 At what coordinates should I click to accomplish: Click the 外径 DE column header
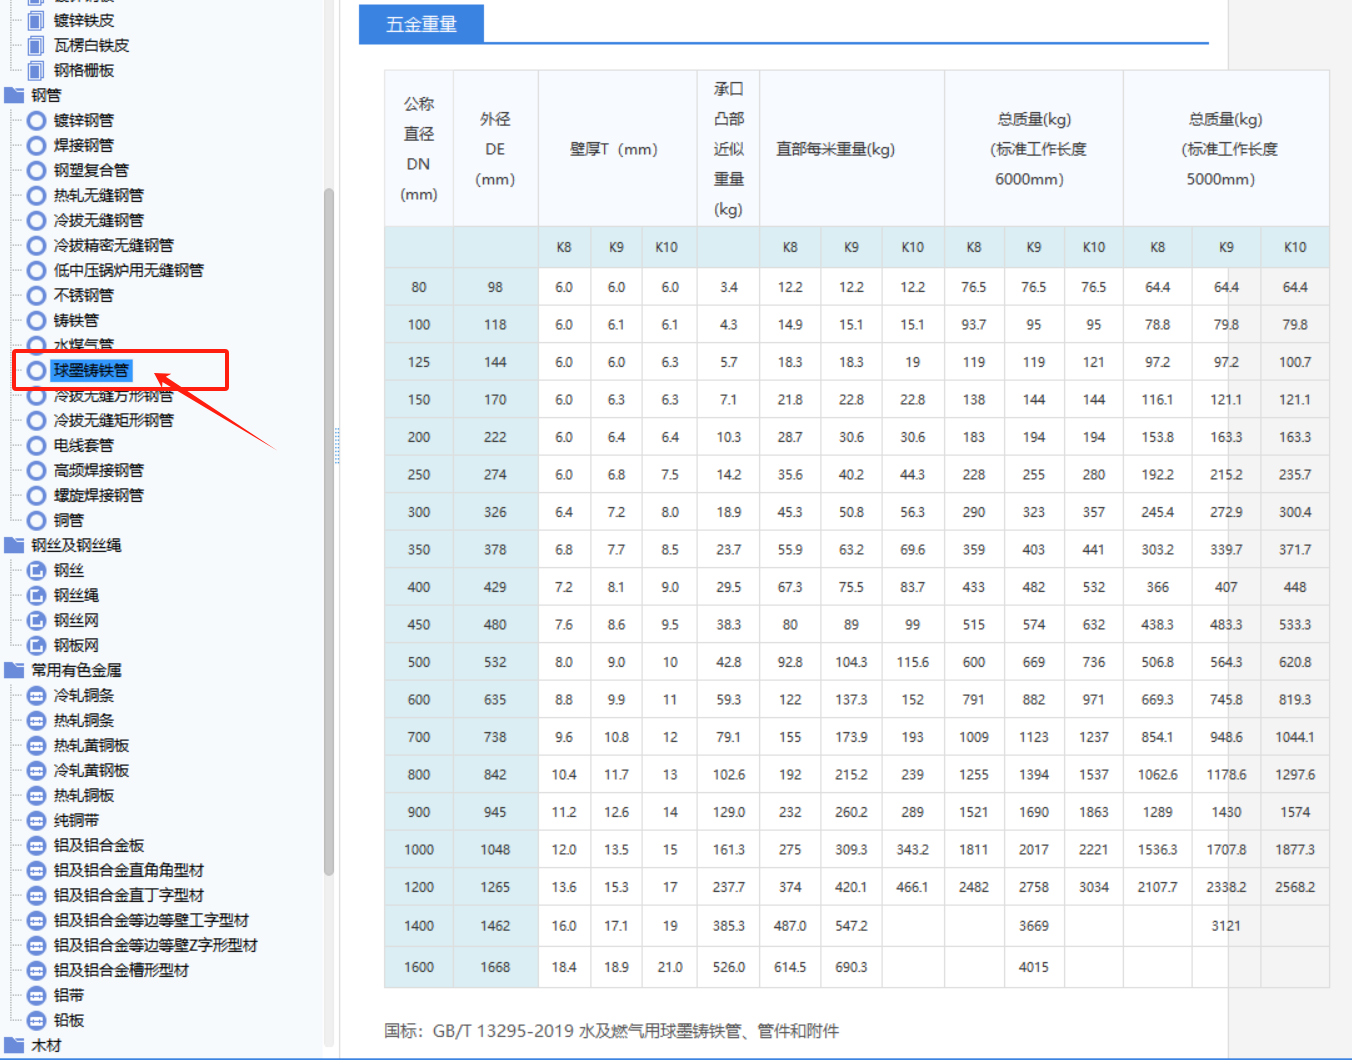495,149
